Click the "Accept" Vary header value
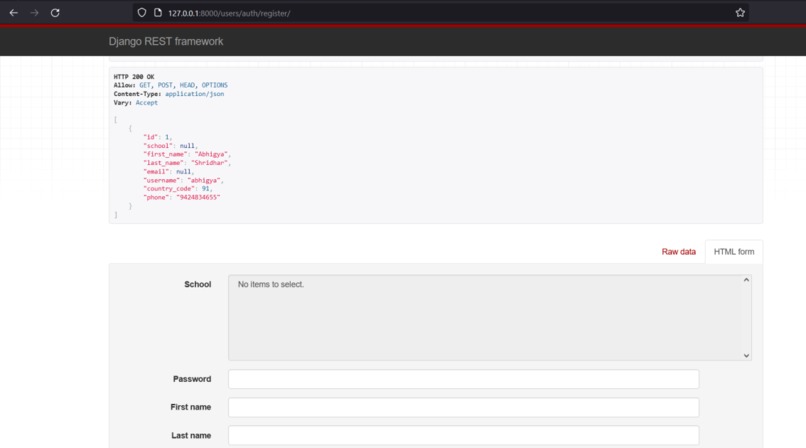Image resolution: width=806 pixels, height=448 pixels. (x=146, y=103)
